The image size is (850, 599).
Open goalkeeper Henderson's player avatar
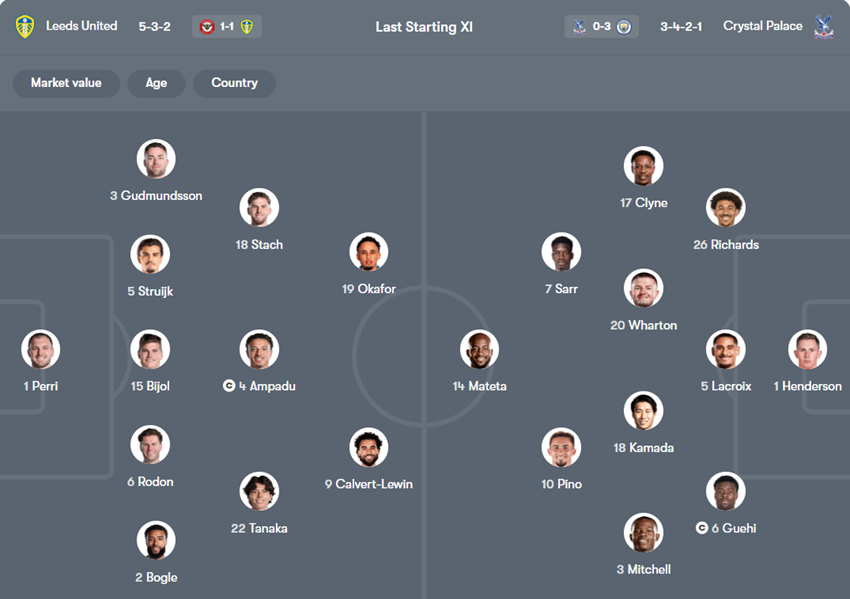click(807, 350)
